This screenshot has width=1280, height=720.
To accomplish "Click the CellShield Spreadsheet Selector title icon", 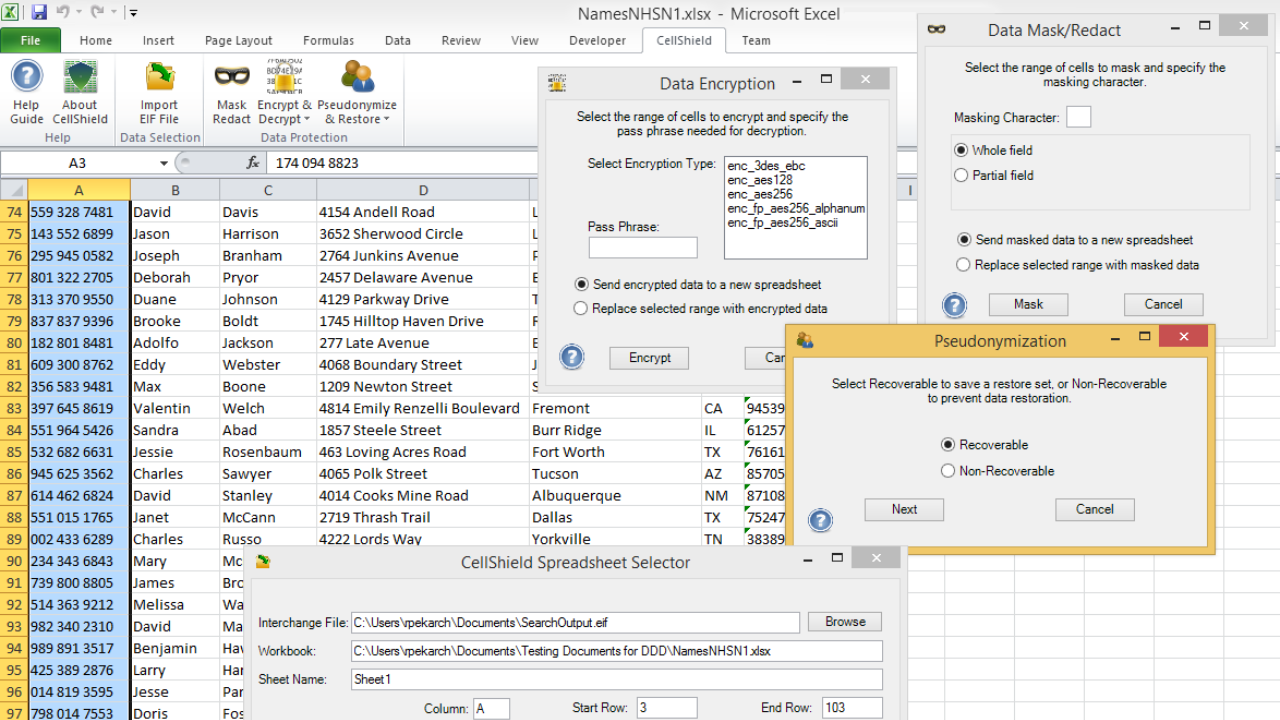I will click(x=263, y=561).
